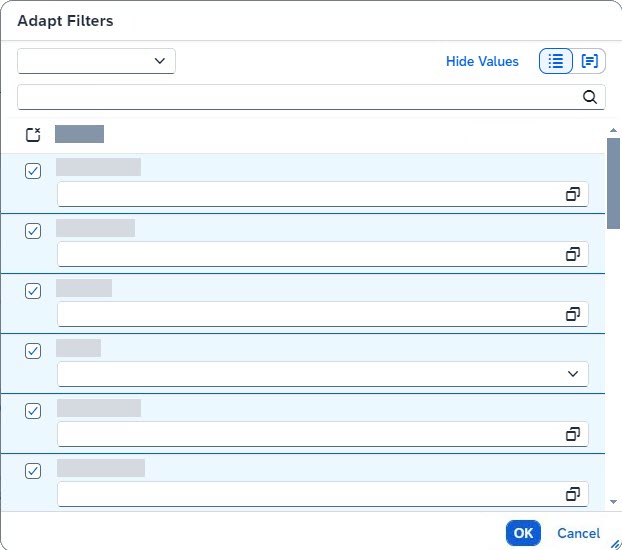Screen dimensions: 622x550
Task: Open the dropdown at top left of dialog
Action: tap(97, 61)
